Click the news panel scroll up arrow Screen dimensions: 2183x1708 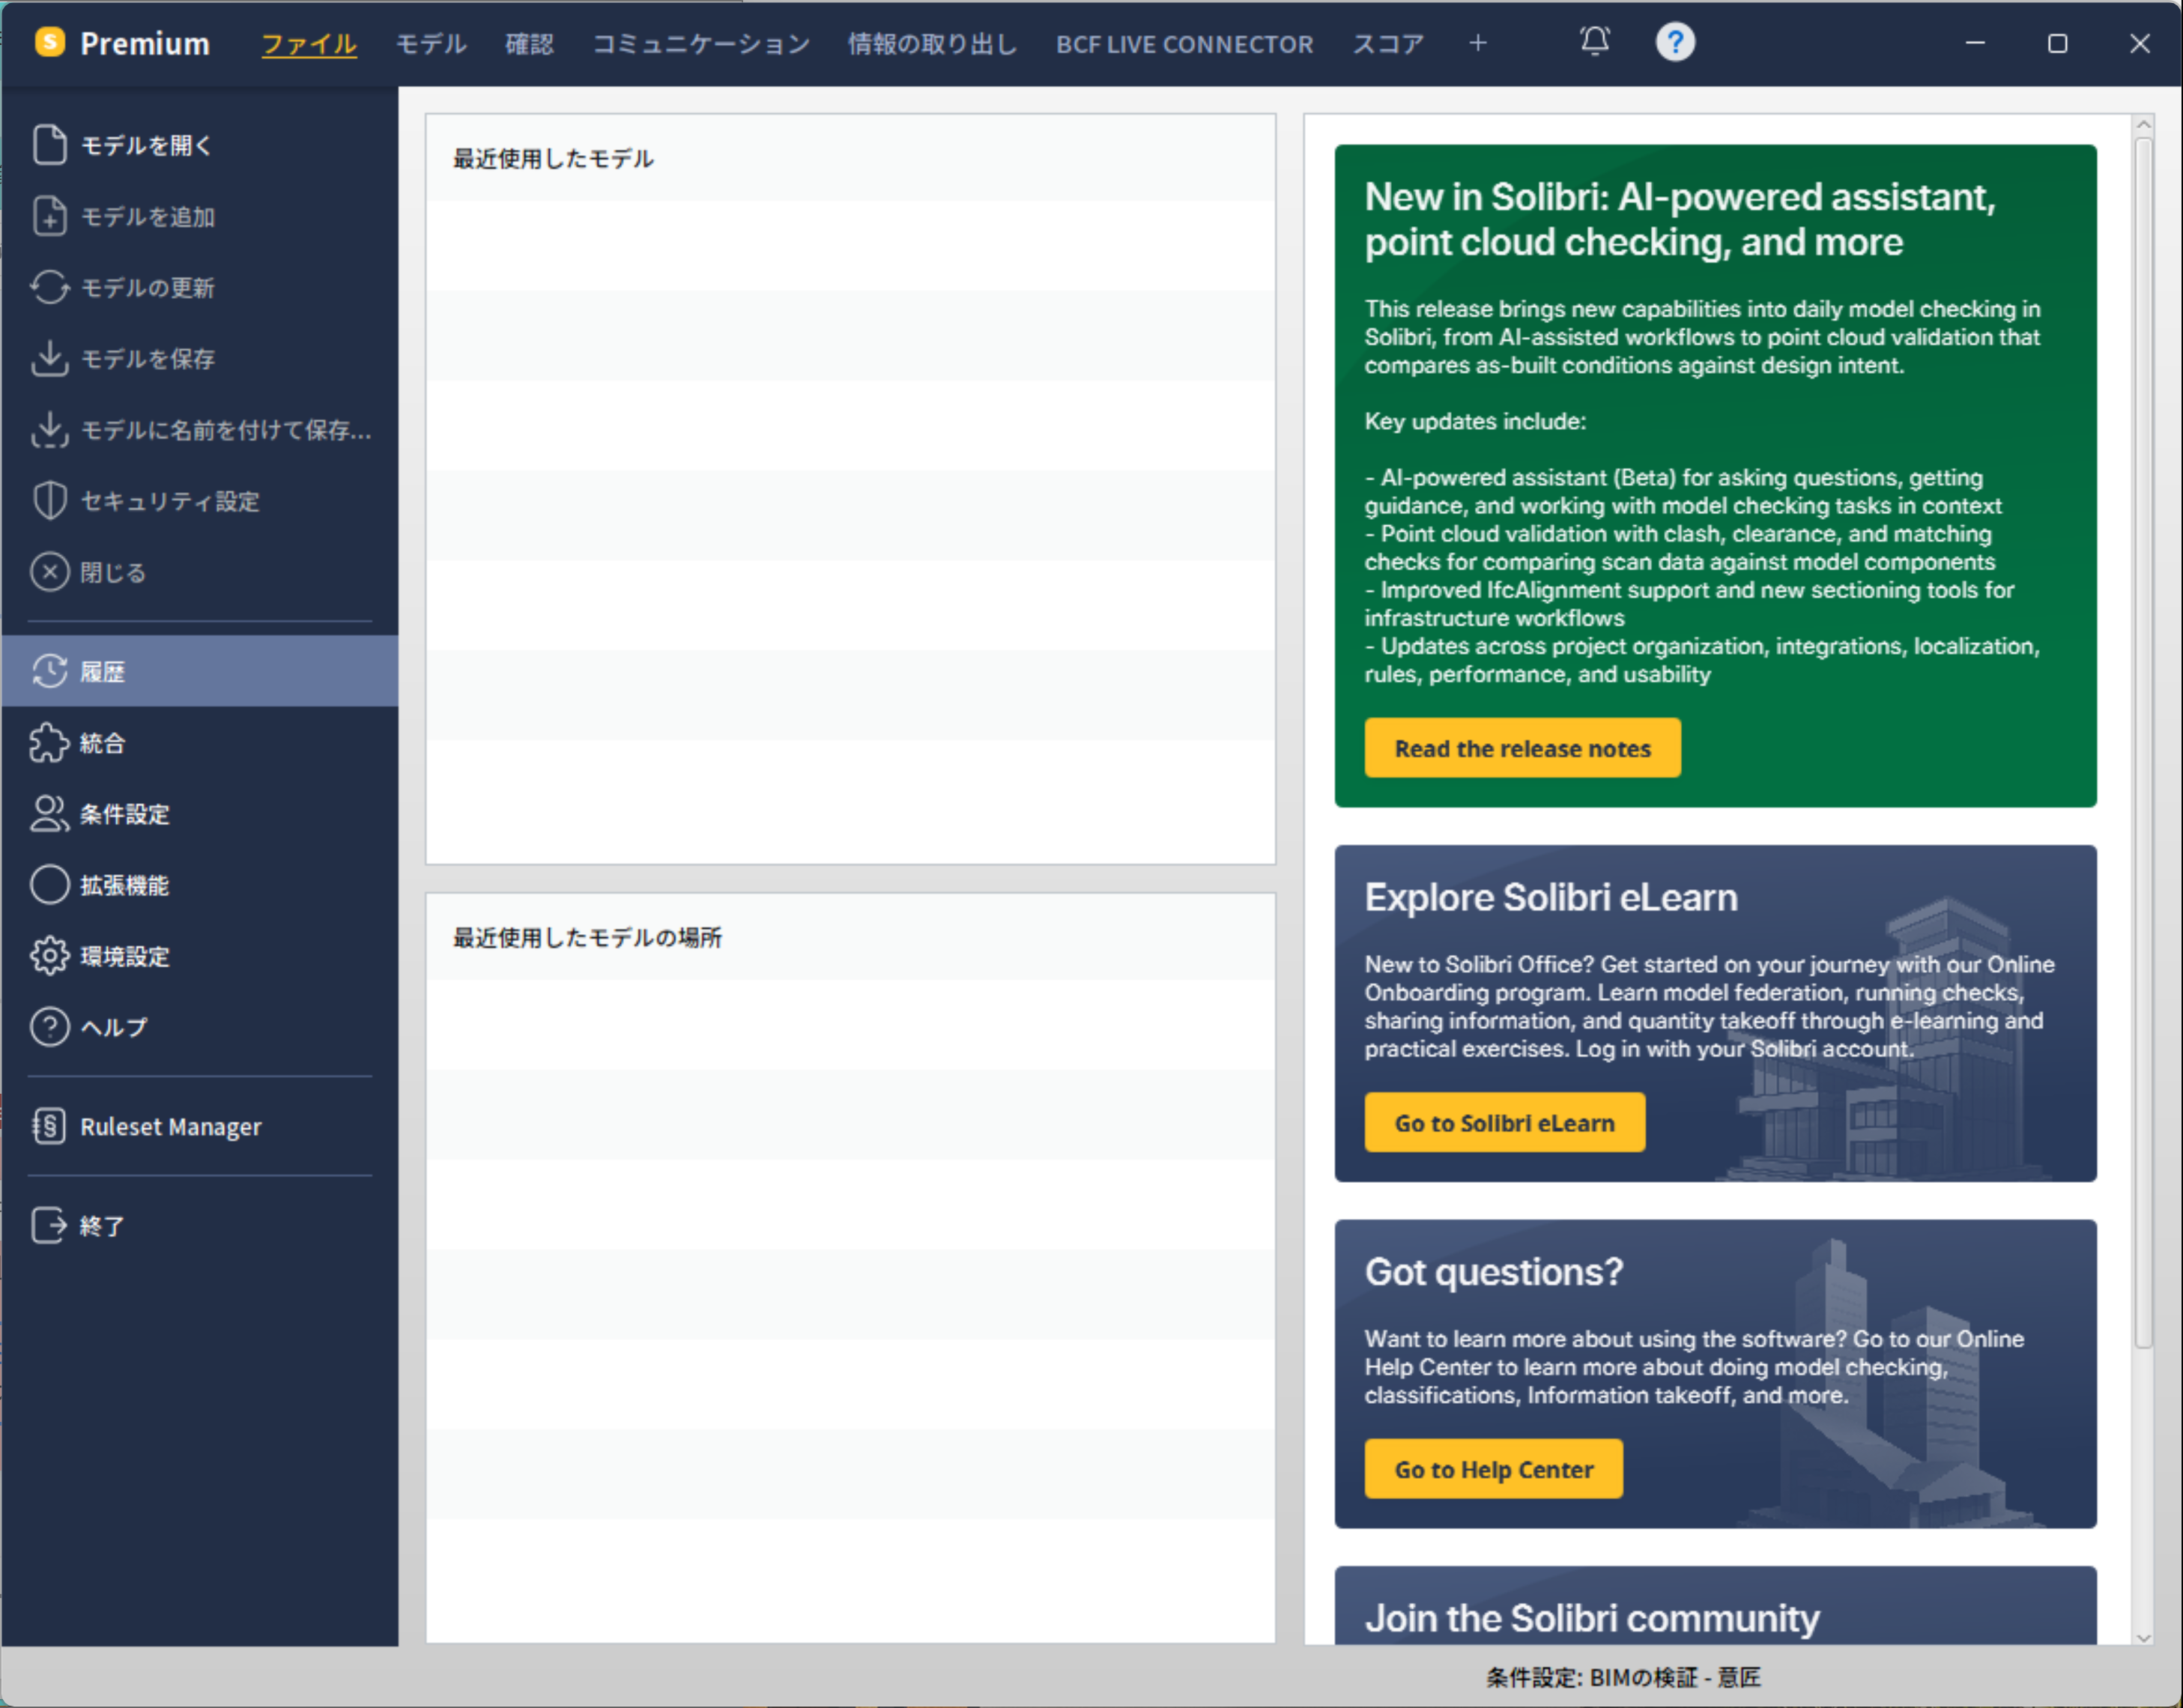[2143, 125]
